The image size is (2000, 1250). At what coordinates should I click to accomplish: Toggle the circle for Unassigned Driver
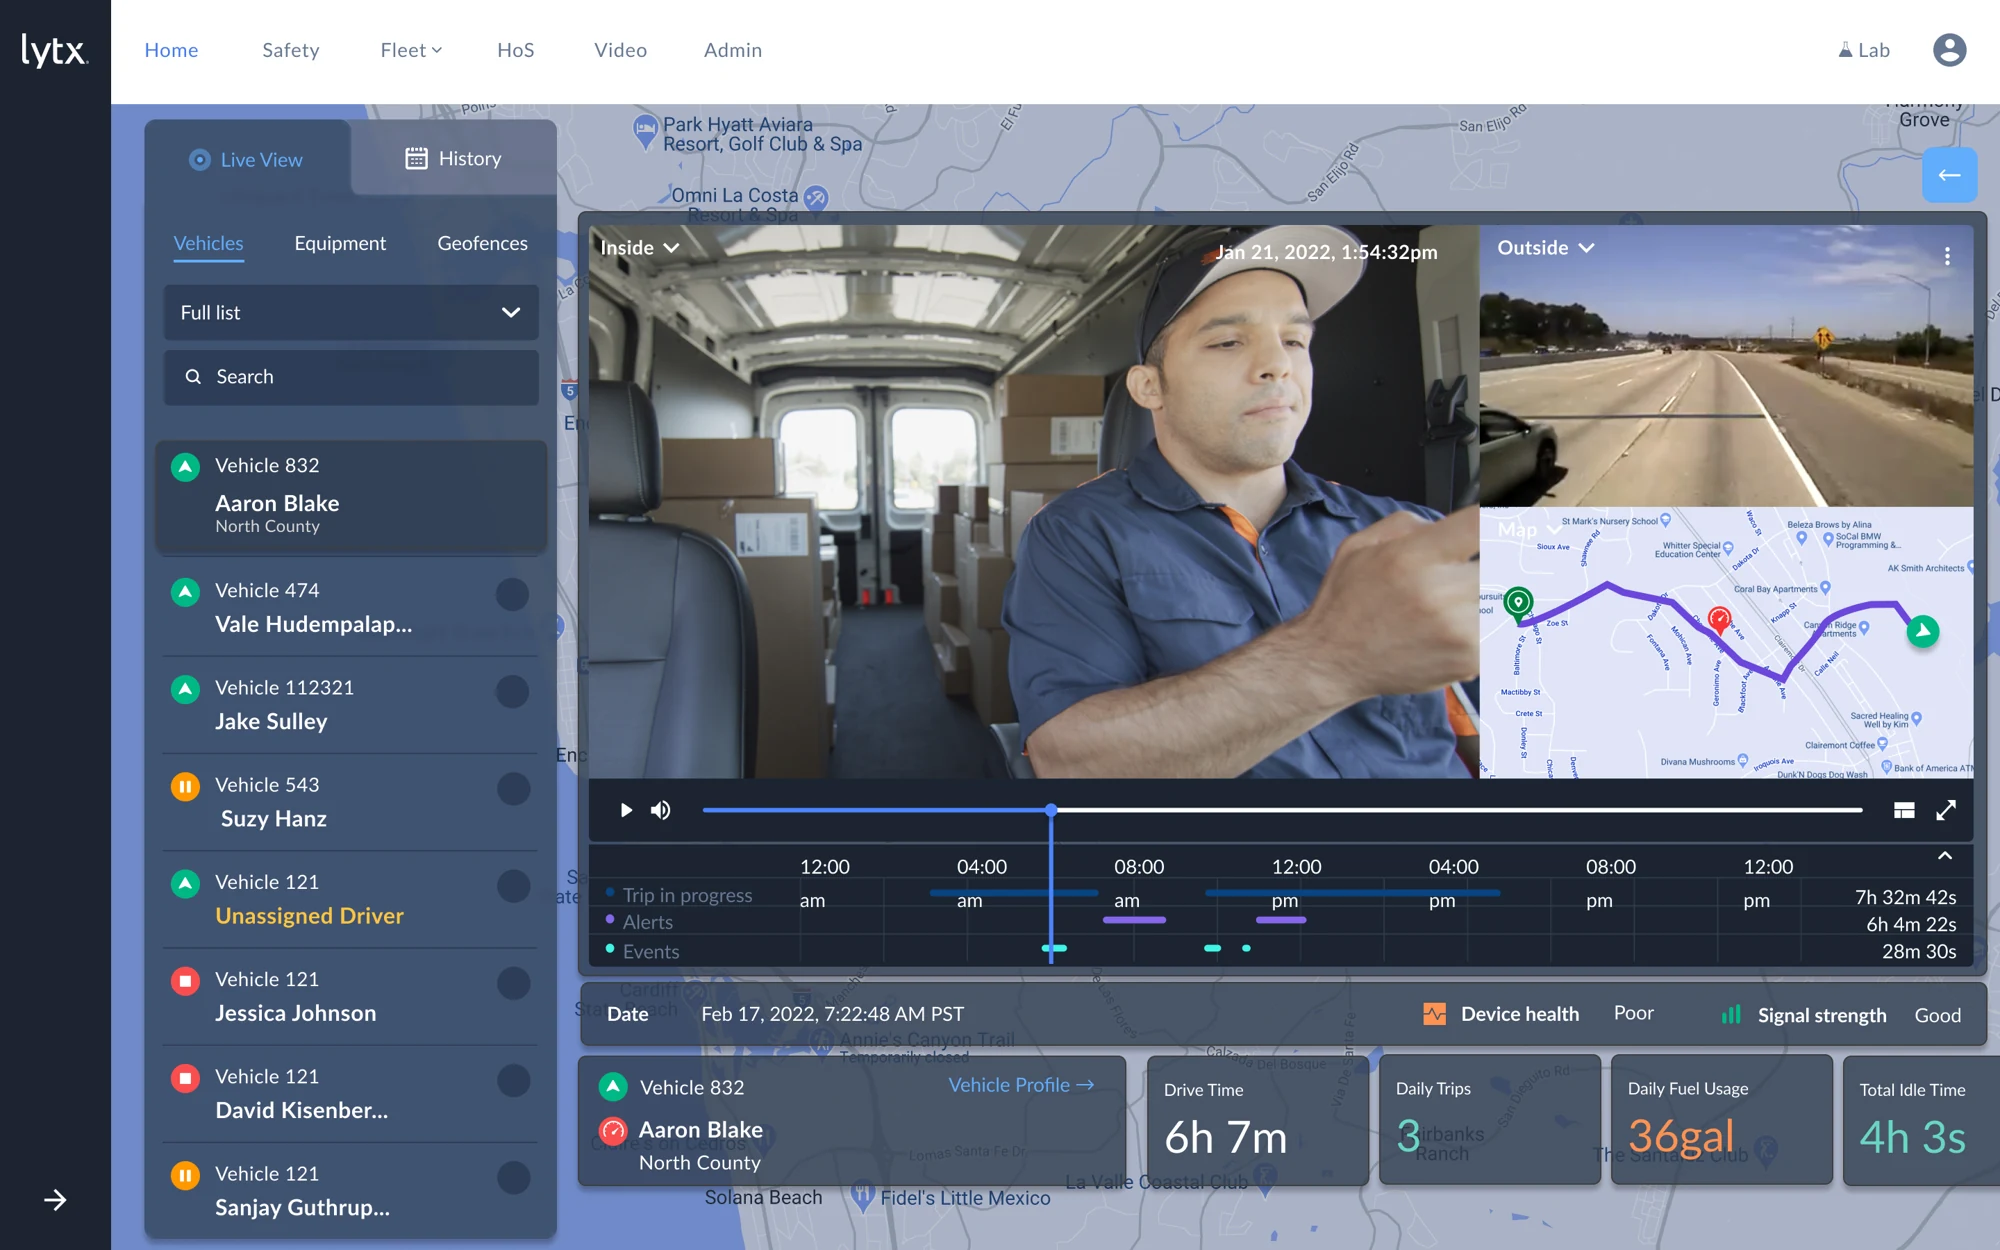pyautogui.click(x=513, y=886)
